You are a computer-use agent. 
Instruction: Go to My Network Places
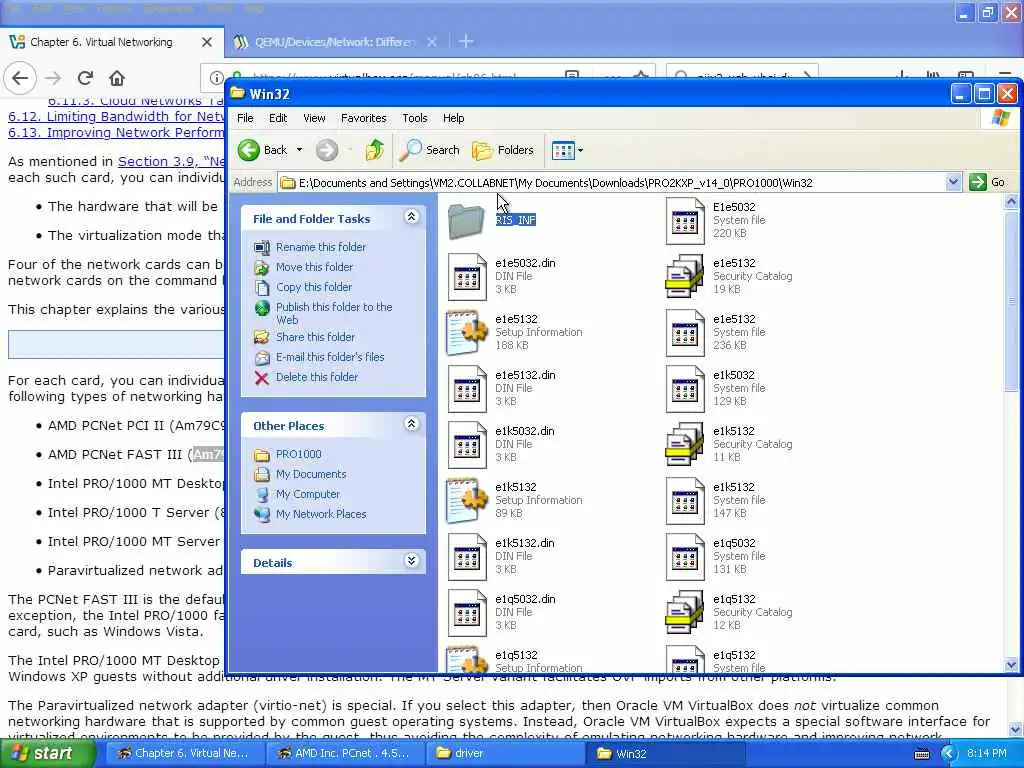click(x=321, y=515)
